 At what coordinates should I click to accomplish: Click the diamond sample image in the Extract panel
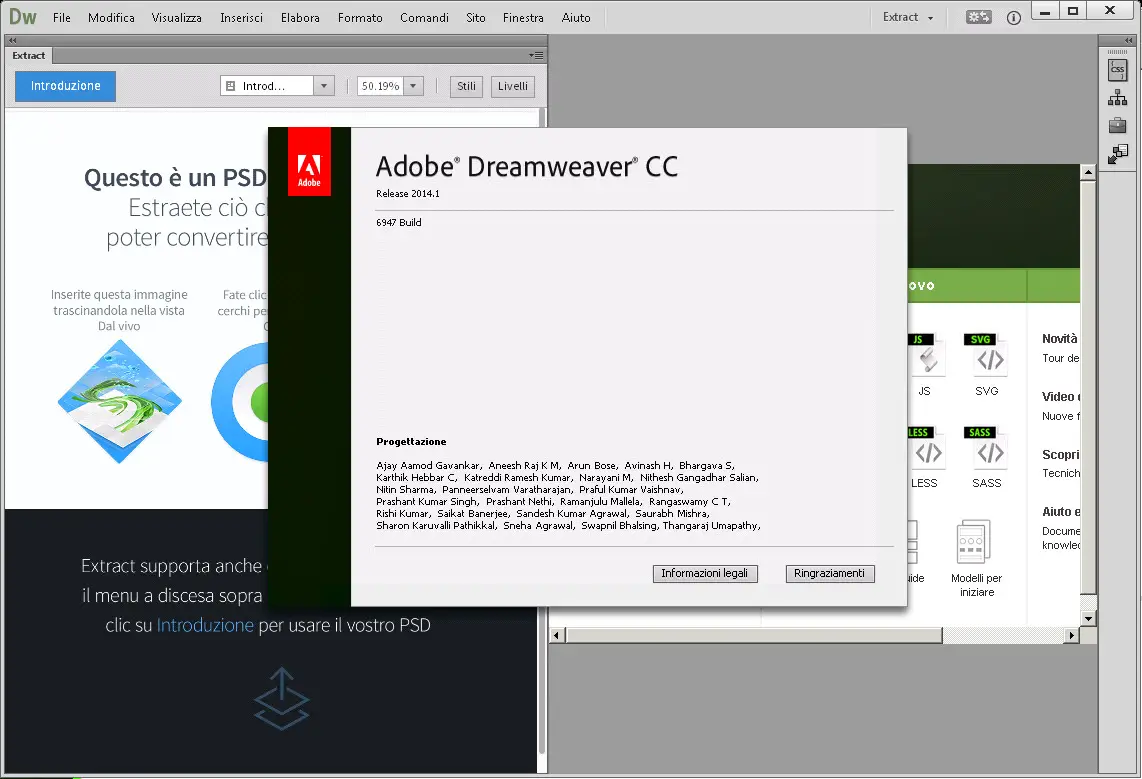tap(119, 401)
